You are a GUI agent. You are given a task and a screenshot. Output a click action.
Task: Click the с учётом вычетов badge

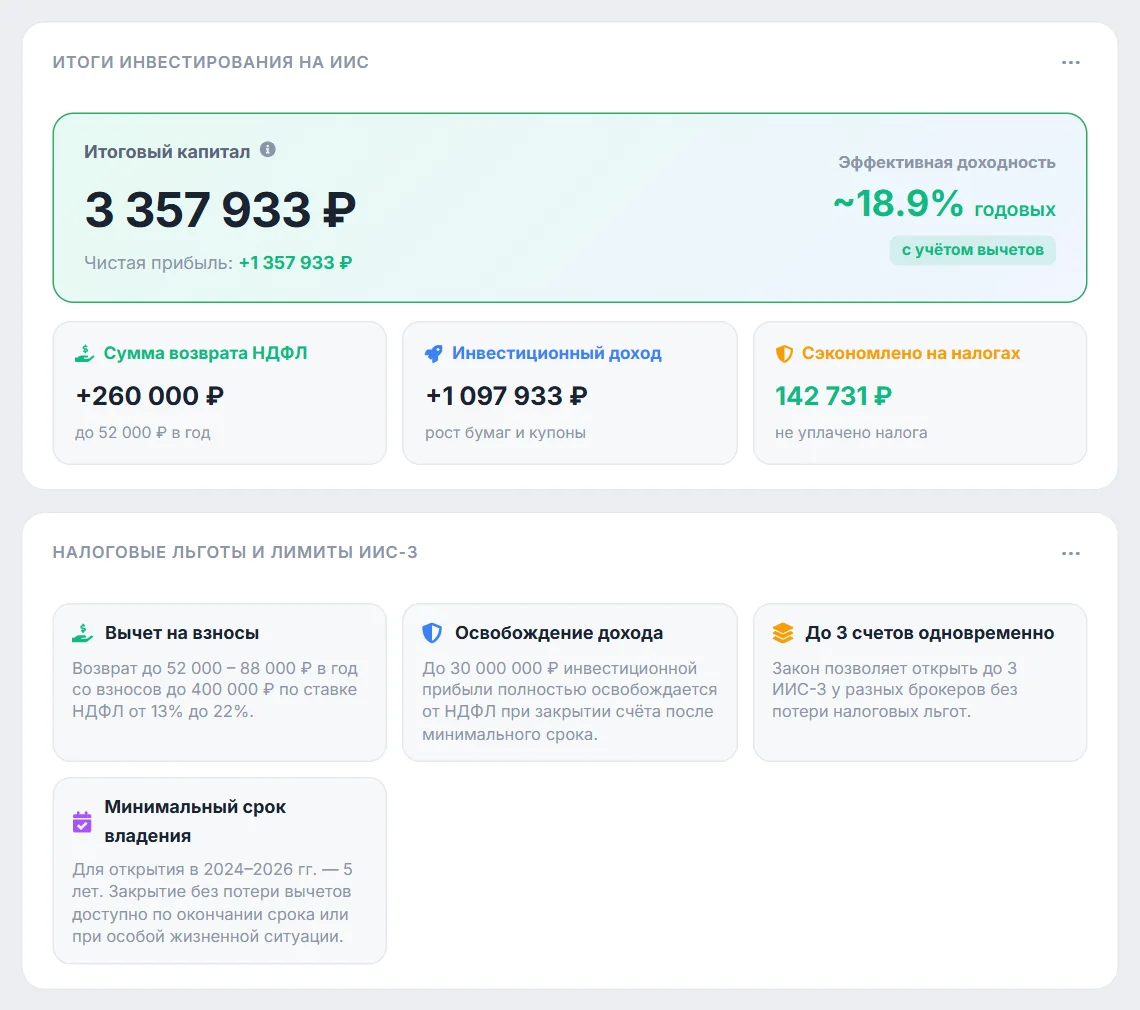[x=972, y=250]
